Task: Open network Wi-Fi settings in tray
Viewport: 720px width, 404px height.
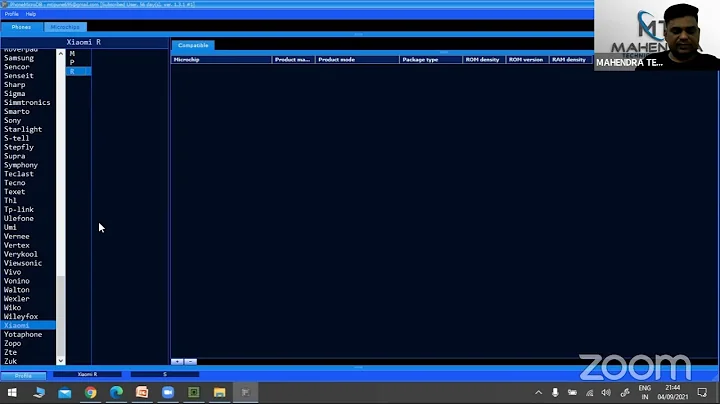Action: click(590, 393)
